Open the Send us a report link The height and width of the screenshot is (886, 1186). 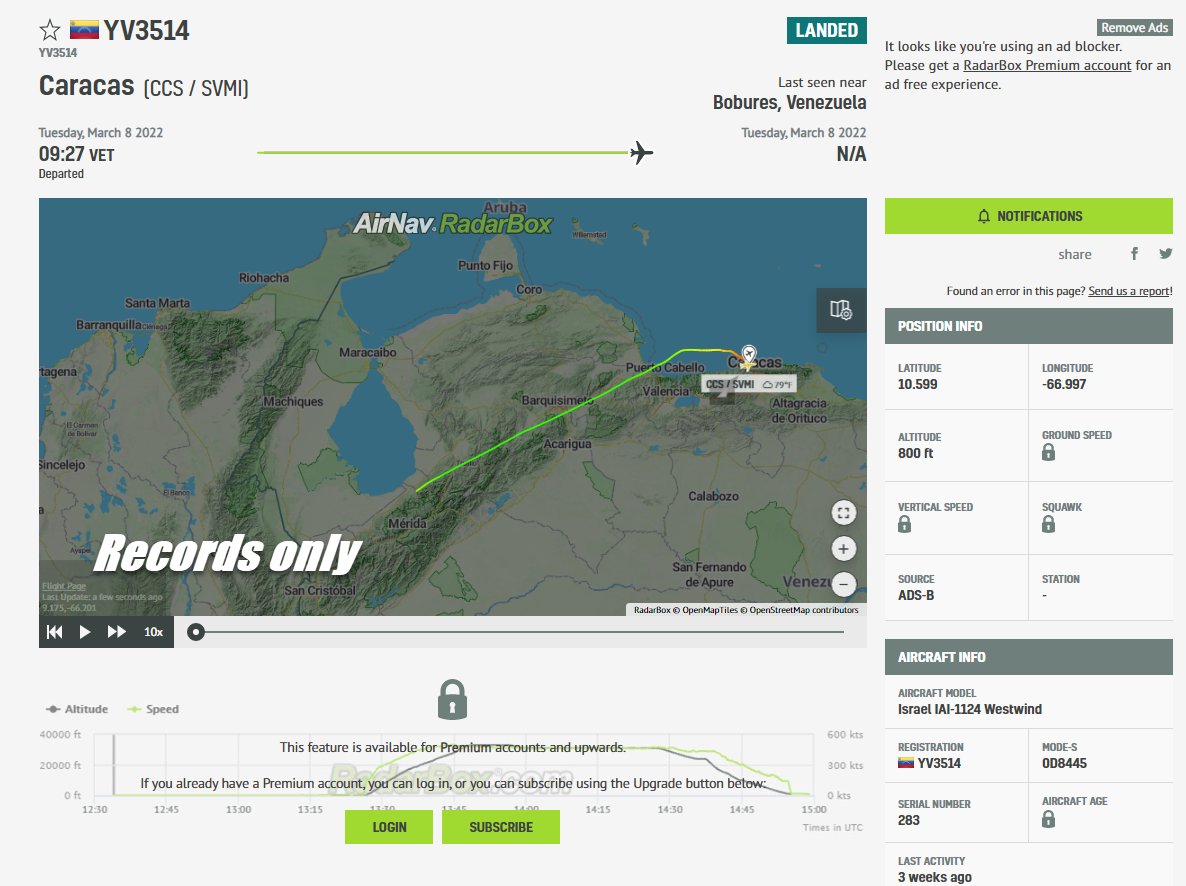[x=1129, y=291]
